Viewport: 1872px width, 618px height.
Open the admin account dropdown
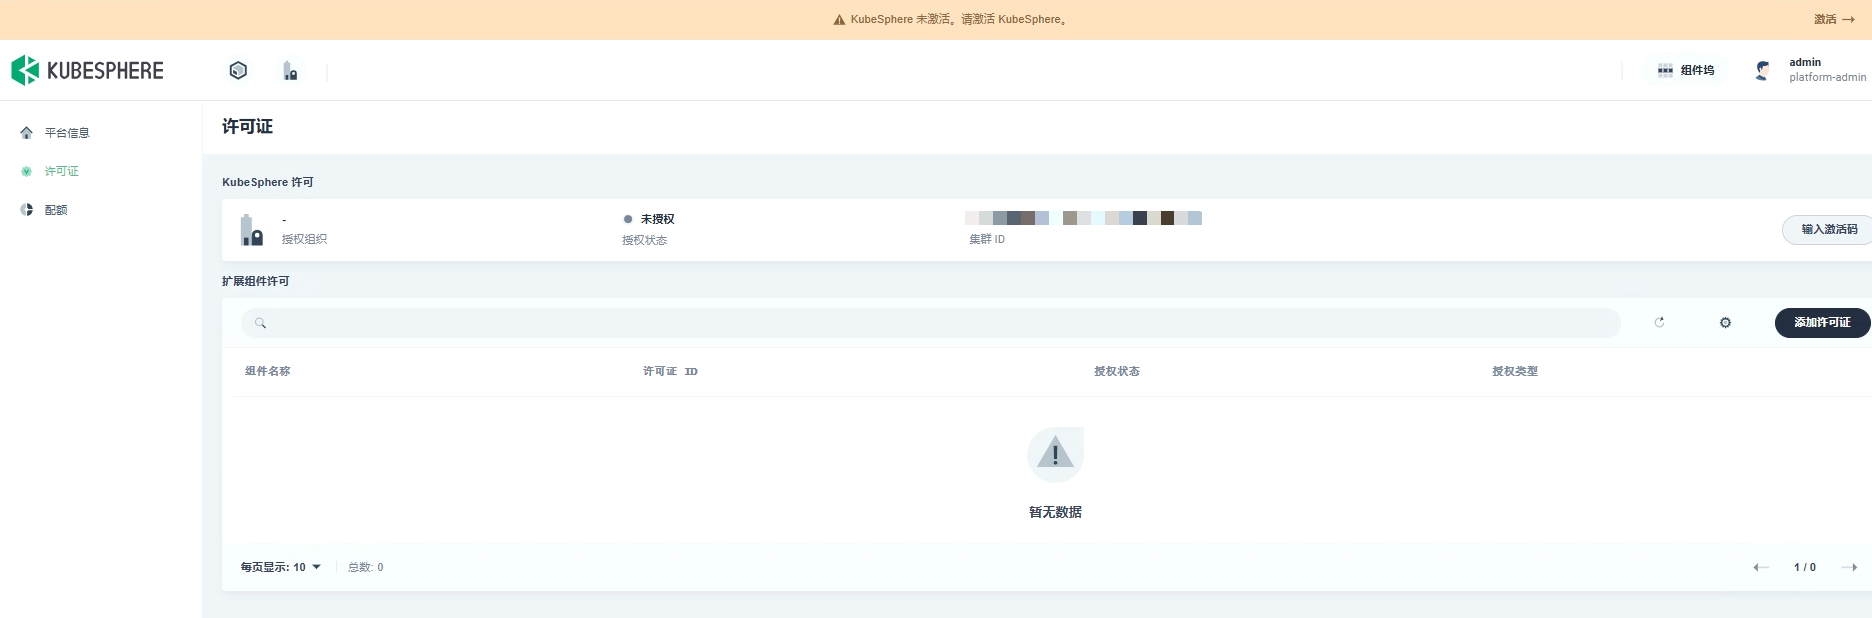pyautogui.click(x=1826, y=70)
